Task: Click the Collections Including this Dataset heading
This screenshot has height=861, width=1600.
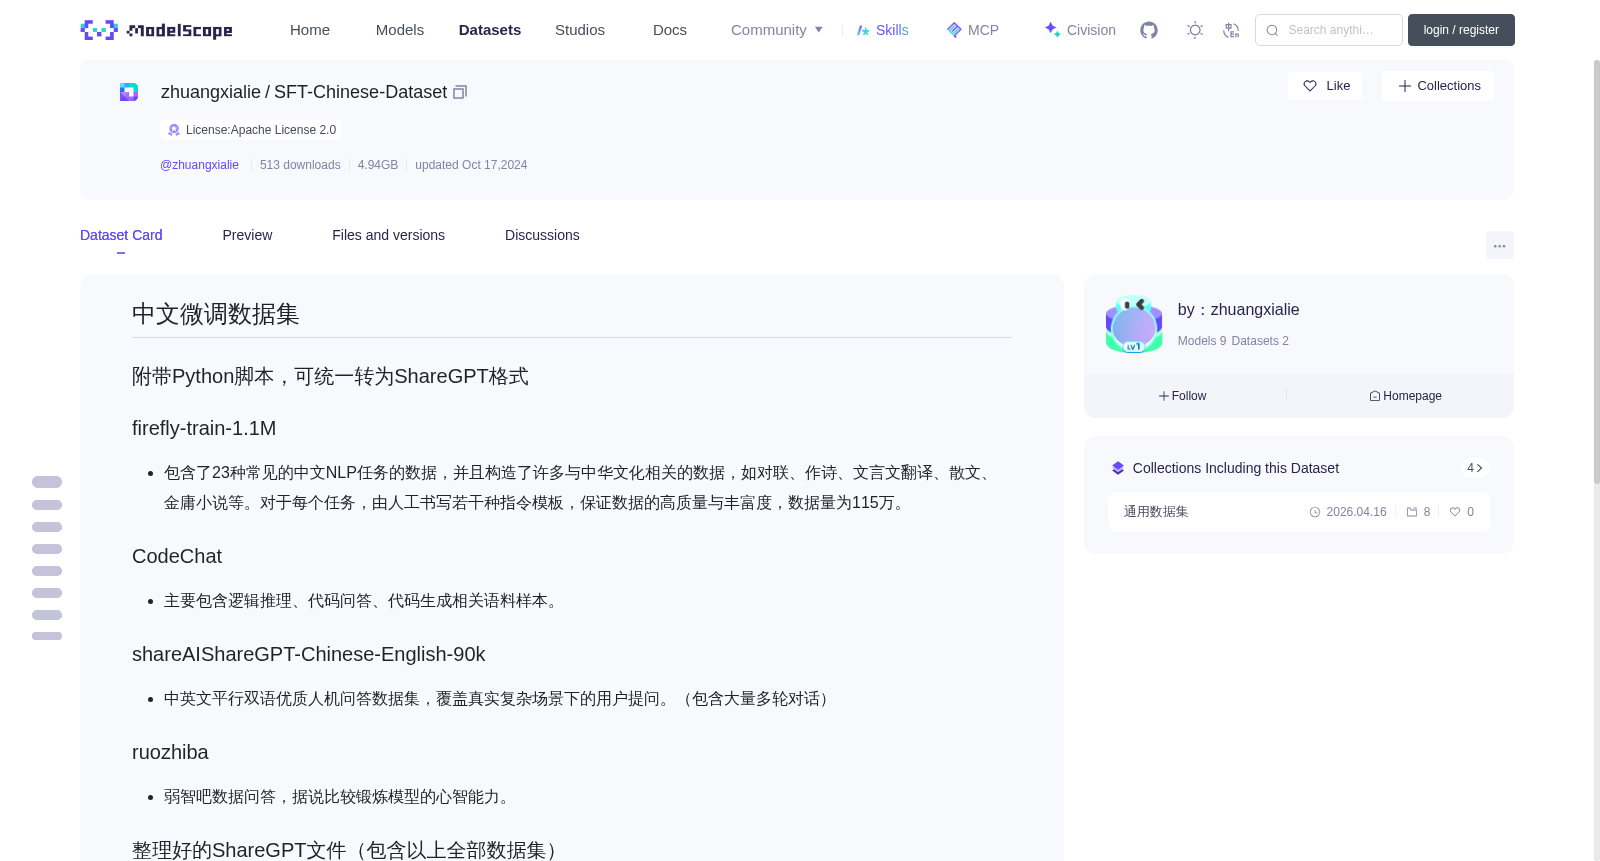Action: (x=1236, y=468)
